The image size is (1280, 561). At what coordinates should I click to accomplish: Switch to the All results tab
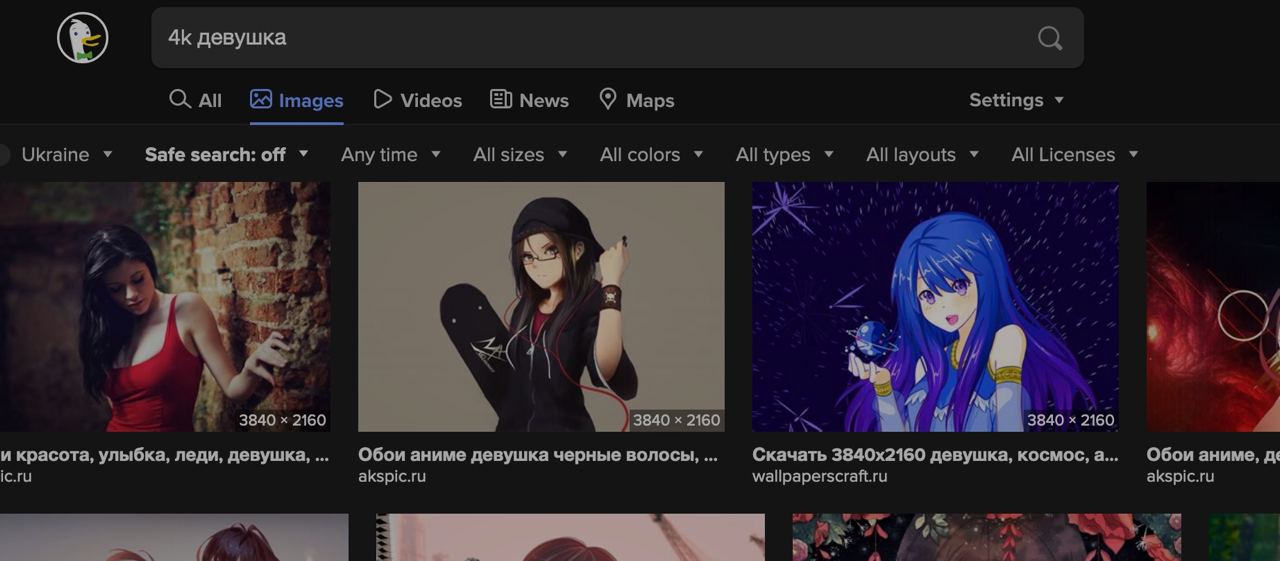click(196, 100)
